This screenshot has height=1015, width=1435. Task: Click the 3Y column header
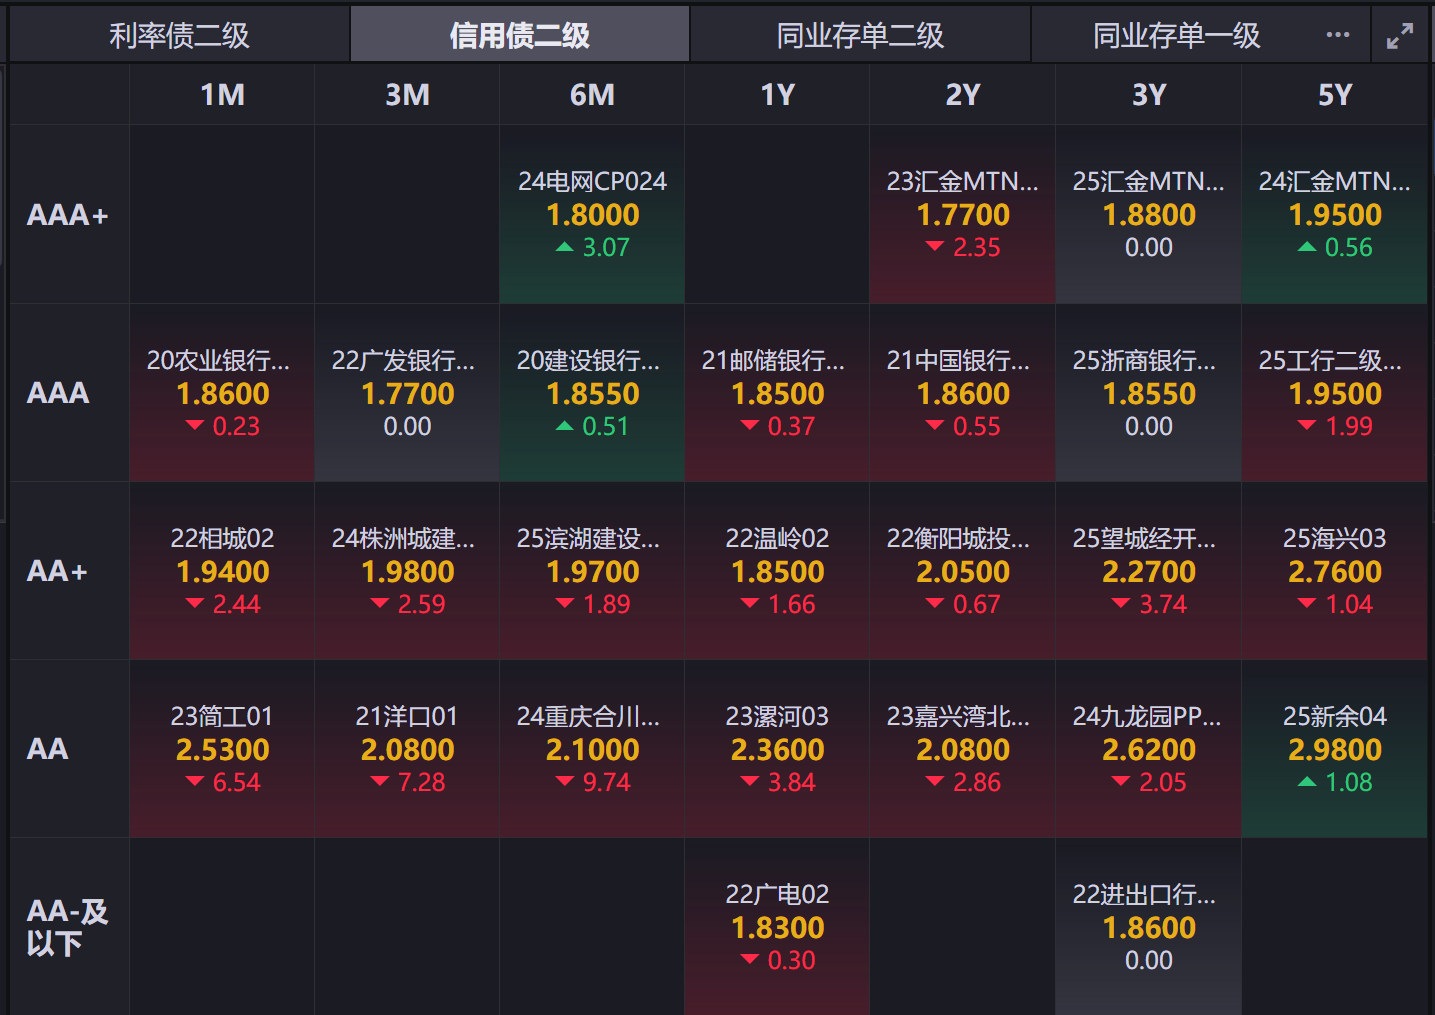tap(1148, 94)
